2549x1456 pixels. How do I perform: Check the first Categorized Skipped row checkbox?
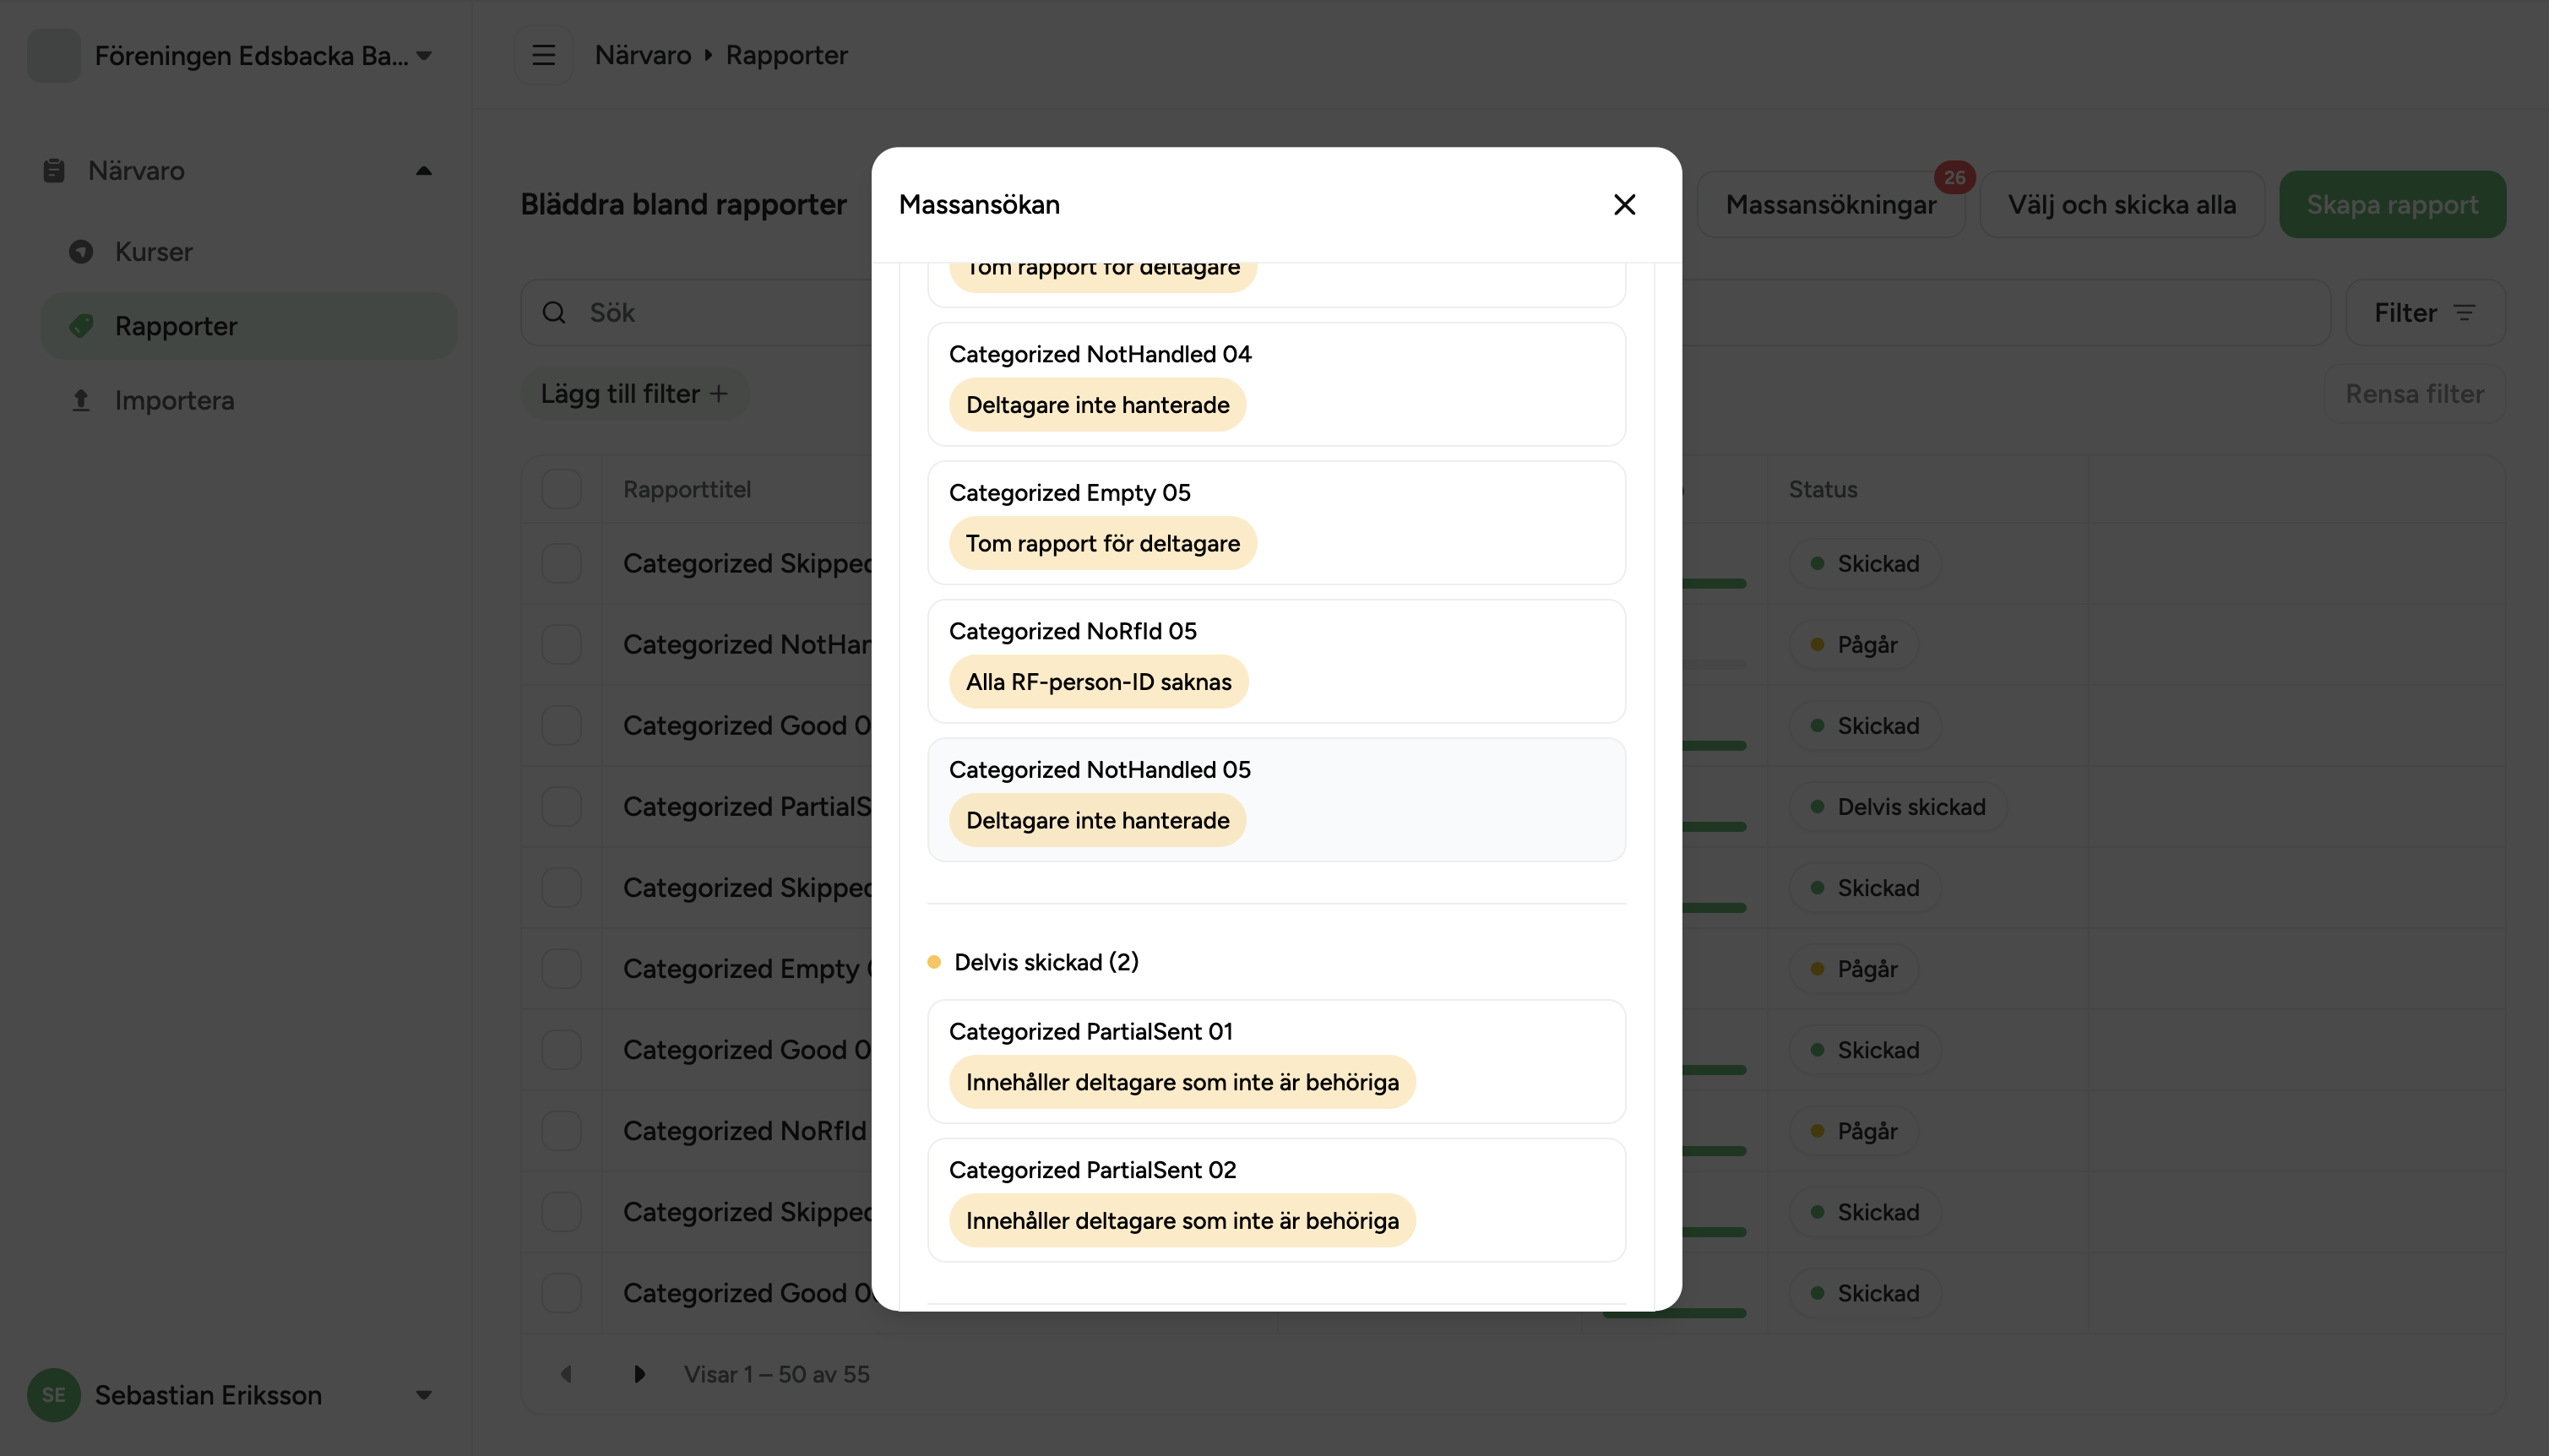tap(561, 563)
